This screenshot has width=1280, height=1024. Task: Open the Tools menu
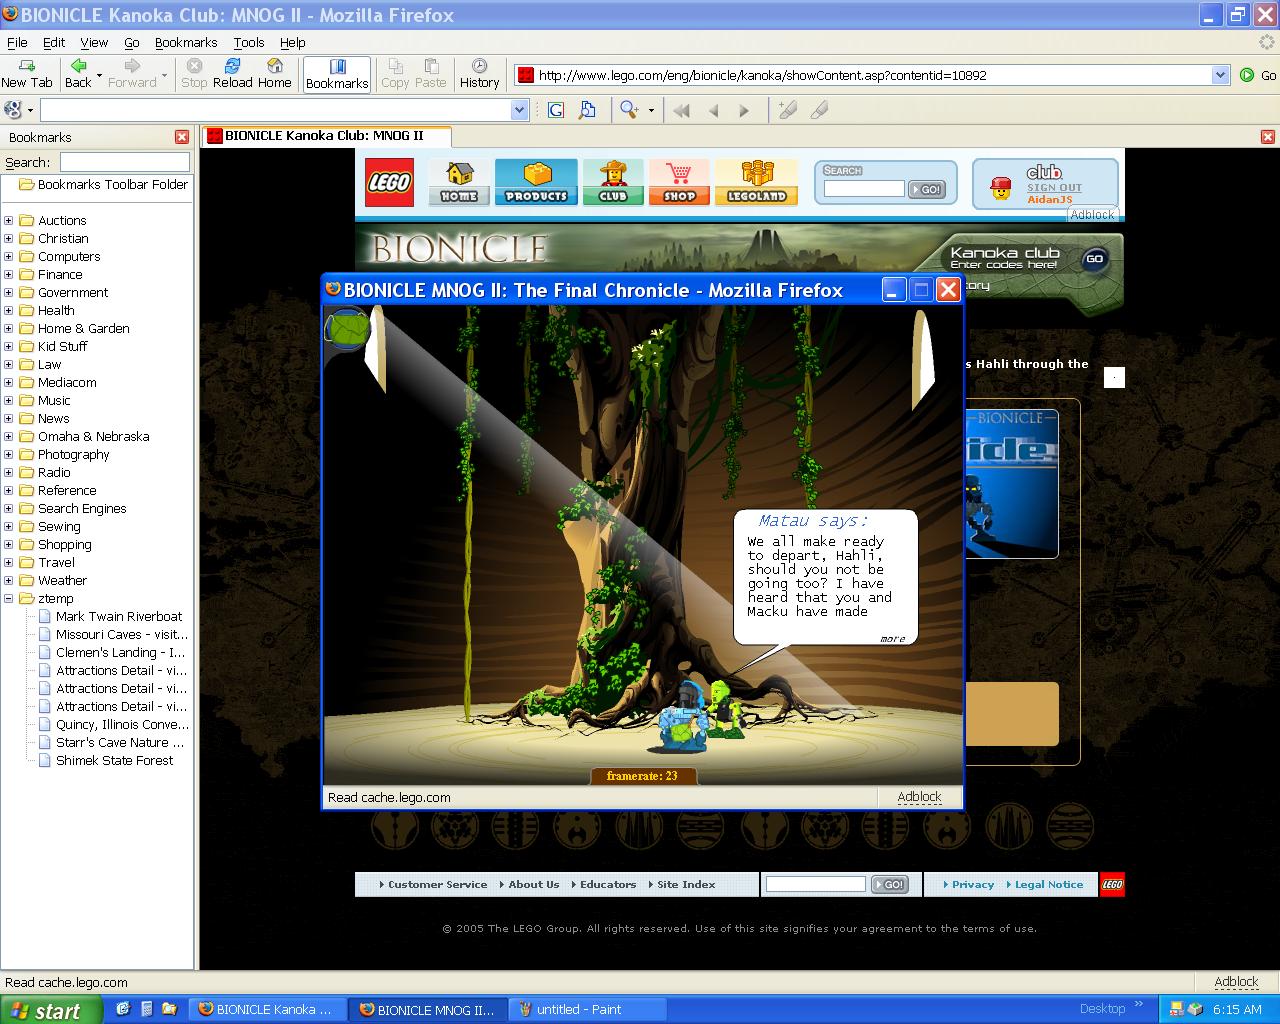249,43
